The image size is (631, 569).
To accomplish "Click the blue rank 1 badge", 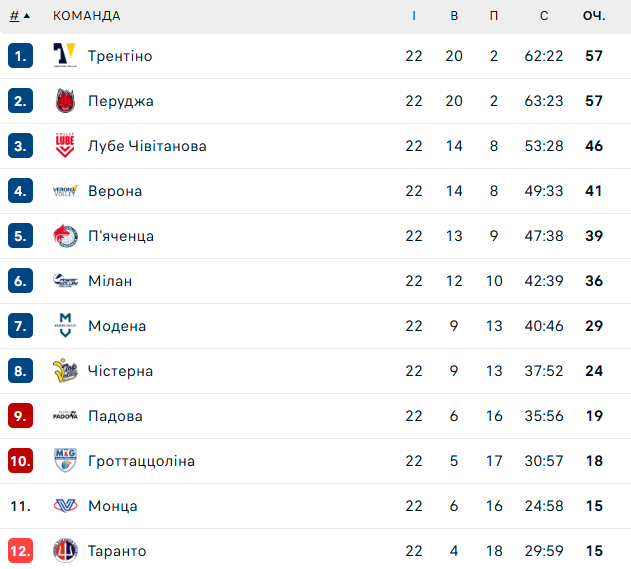I will [x=21, y=56].
